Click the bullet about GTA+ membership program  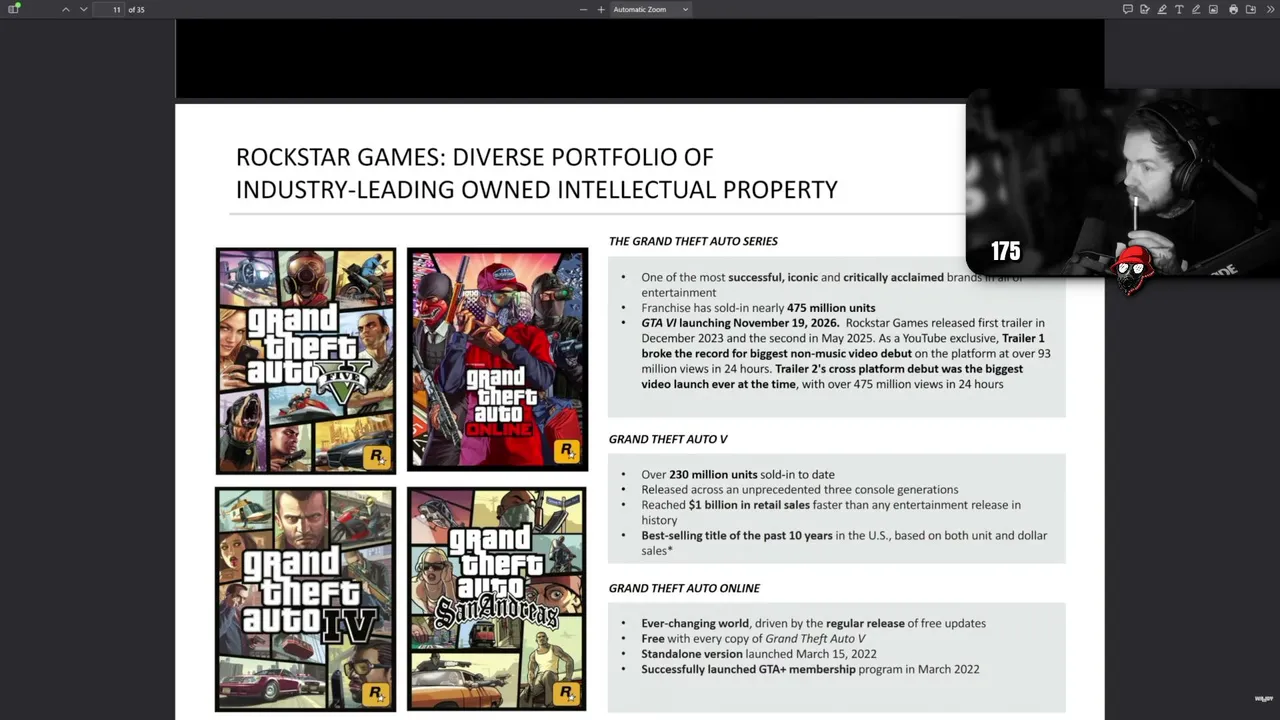click(810, 670)
